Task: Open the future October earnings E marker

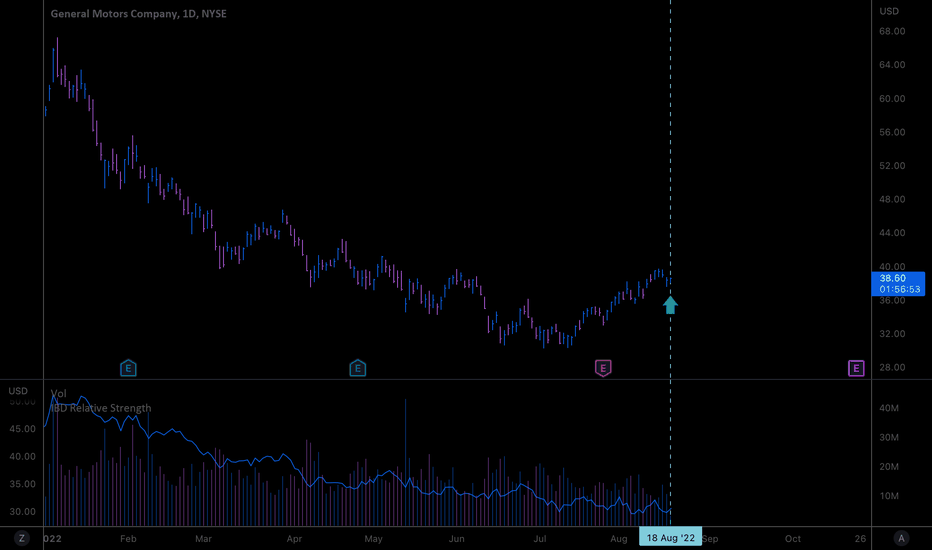Action: point(856,368)
